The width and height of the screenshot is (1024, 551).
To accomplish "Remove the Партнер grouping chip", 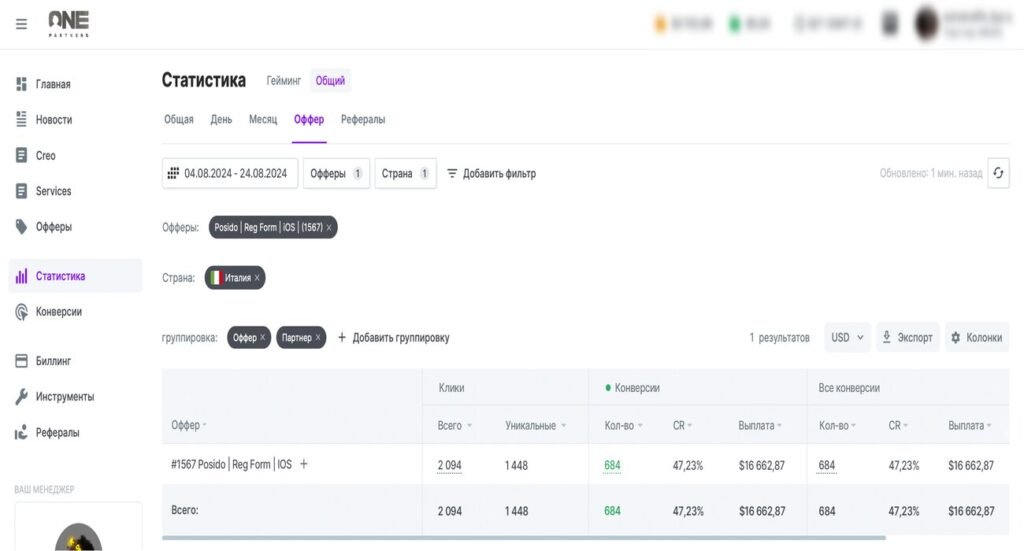I will (318, 338).
